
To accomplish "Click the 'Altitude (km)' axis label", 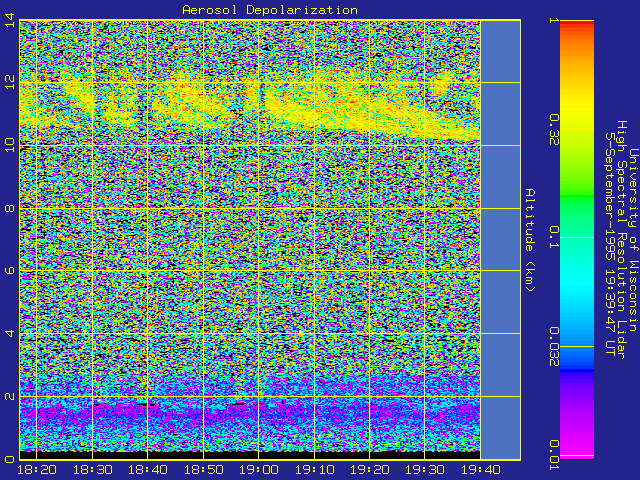I will (x=529, y=240).
